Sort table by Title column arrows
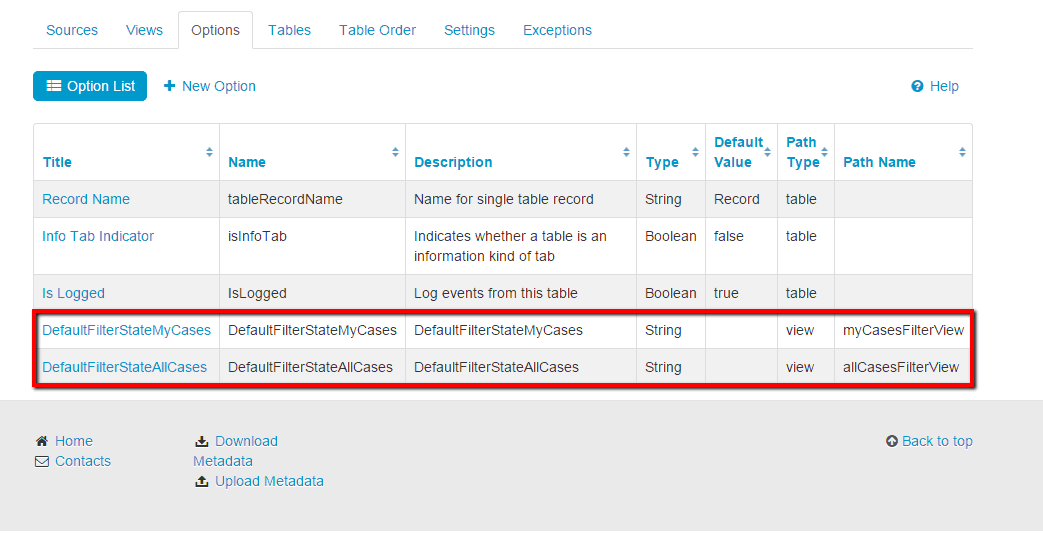The image size is (1043, 552). (x=209, y=152)
